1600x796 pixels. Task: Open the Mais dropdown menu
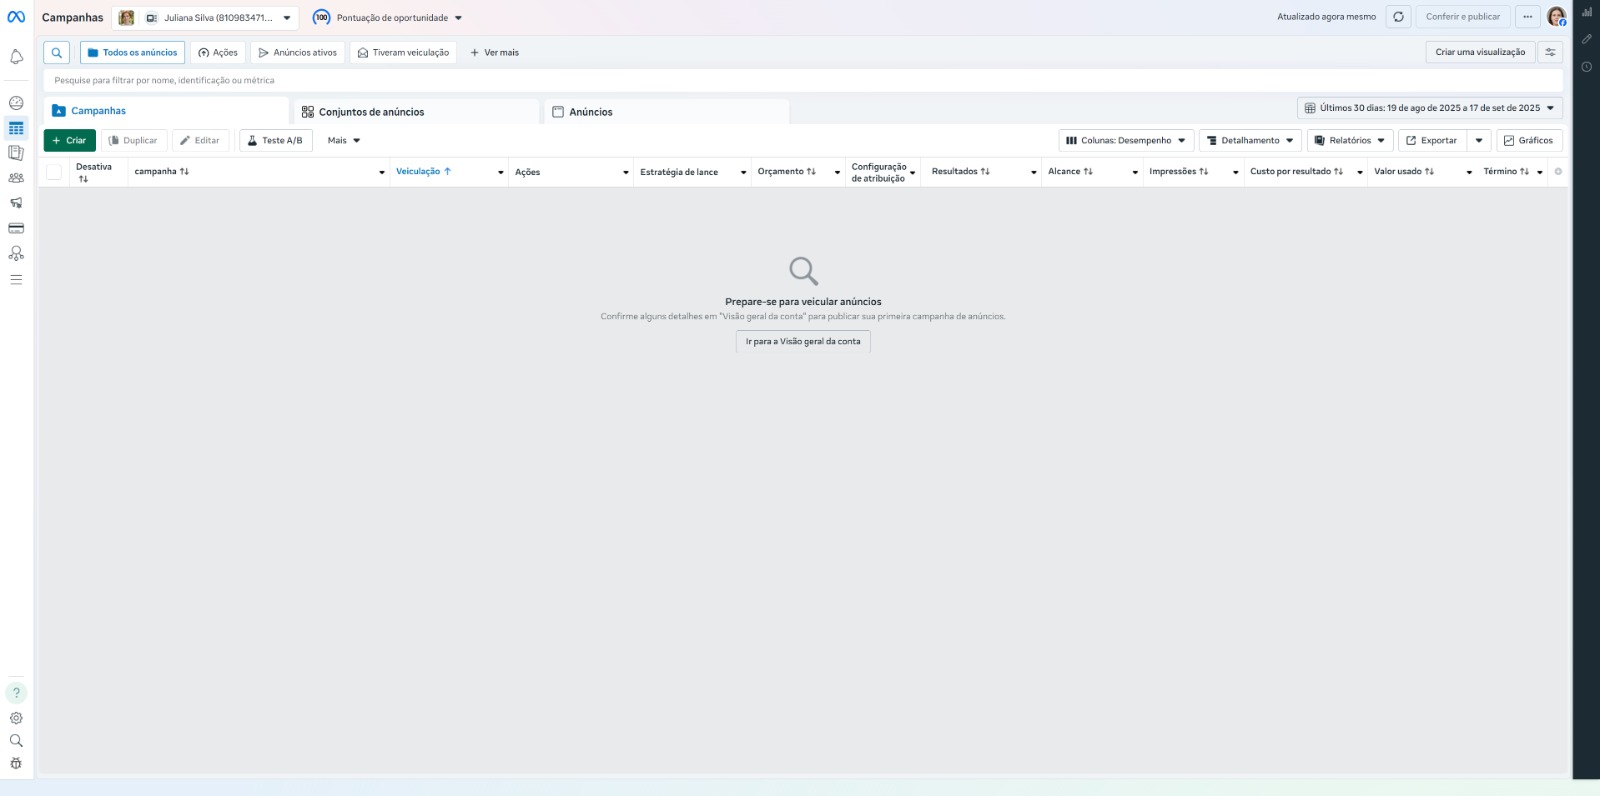344,141
